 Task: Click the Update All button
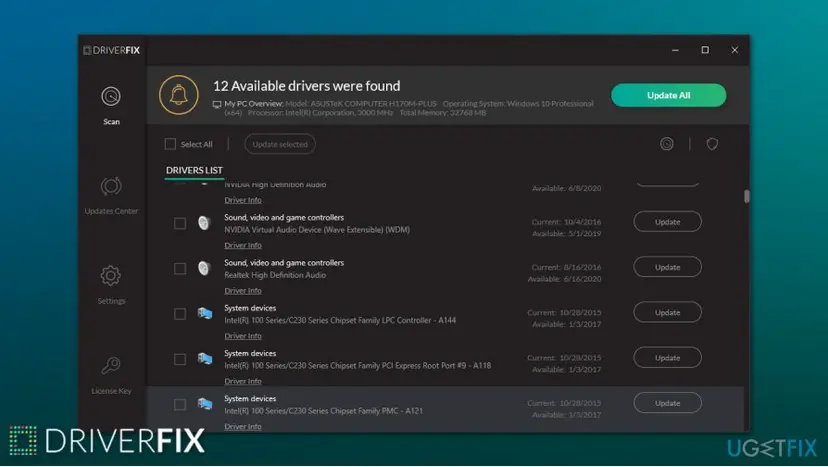pos(669,95)
